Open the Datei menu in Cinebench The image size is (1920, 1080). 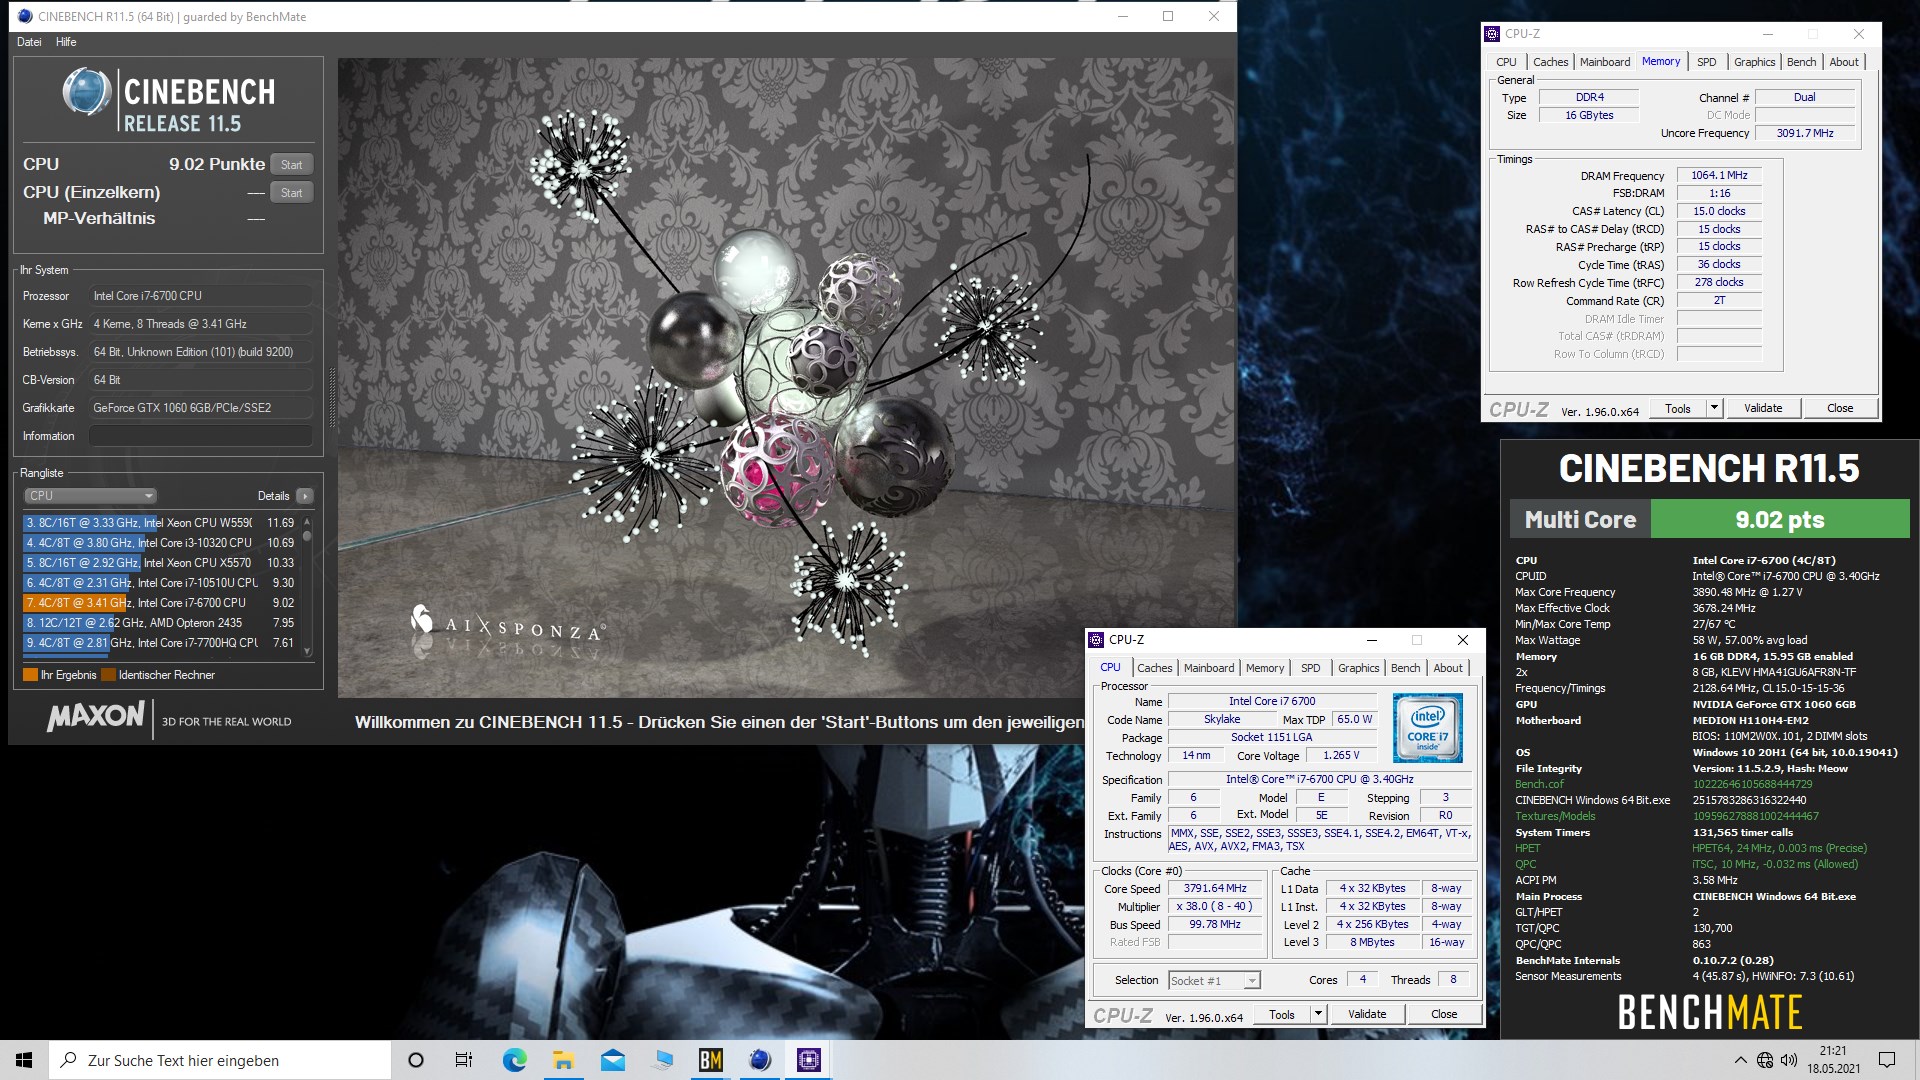pos(30,42)
